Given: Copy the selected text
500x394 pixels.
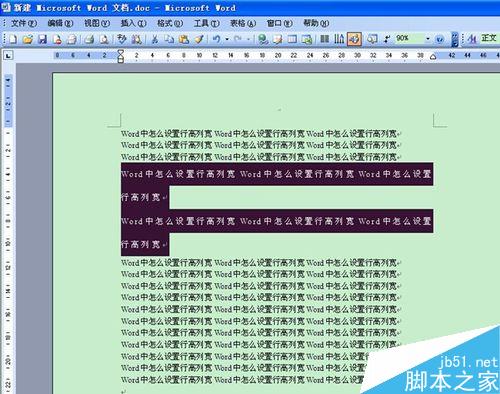Looking at the screenshot, I should tap(169, 39).
